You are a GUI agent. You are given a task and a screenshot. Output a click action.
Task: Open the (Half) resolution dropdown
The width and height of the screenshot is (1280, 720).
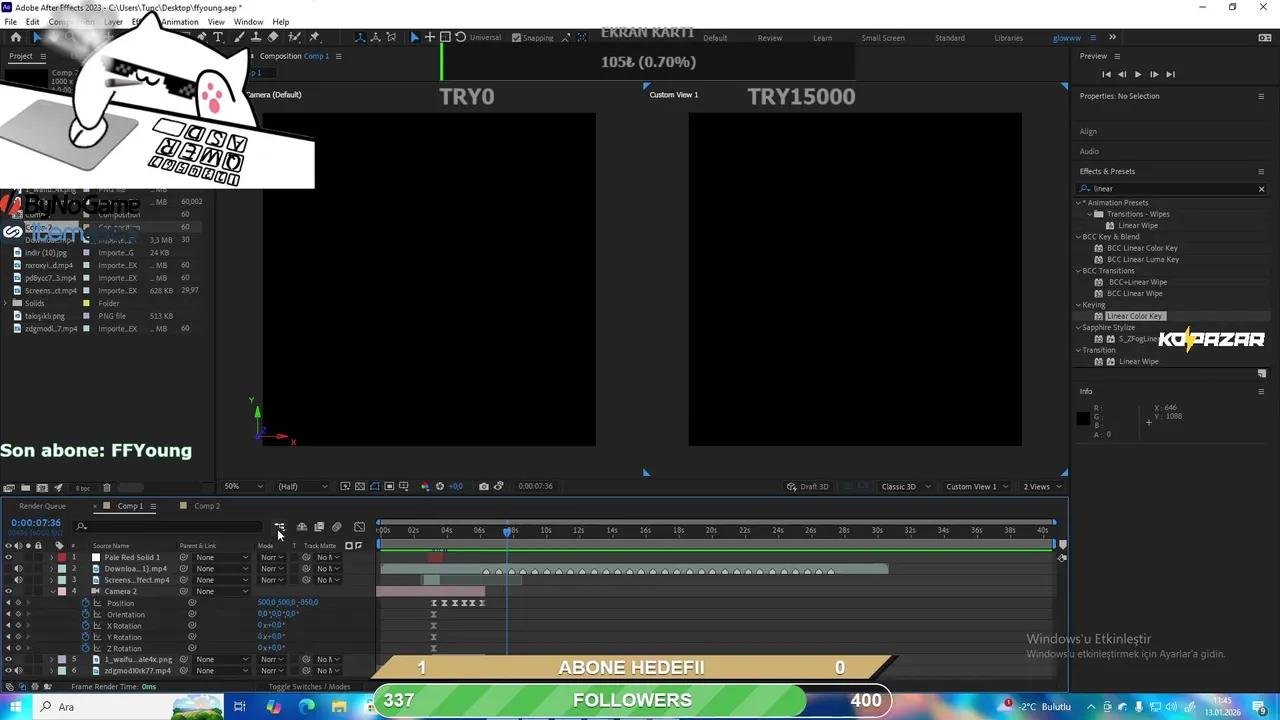[x=302, y=486]
